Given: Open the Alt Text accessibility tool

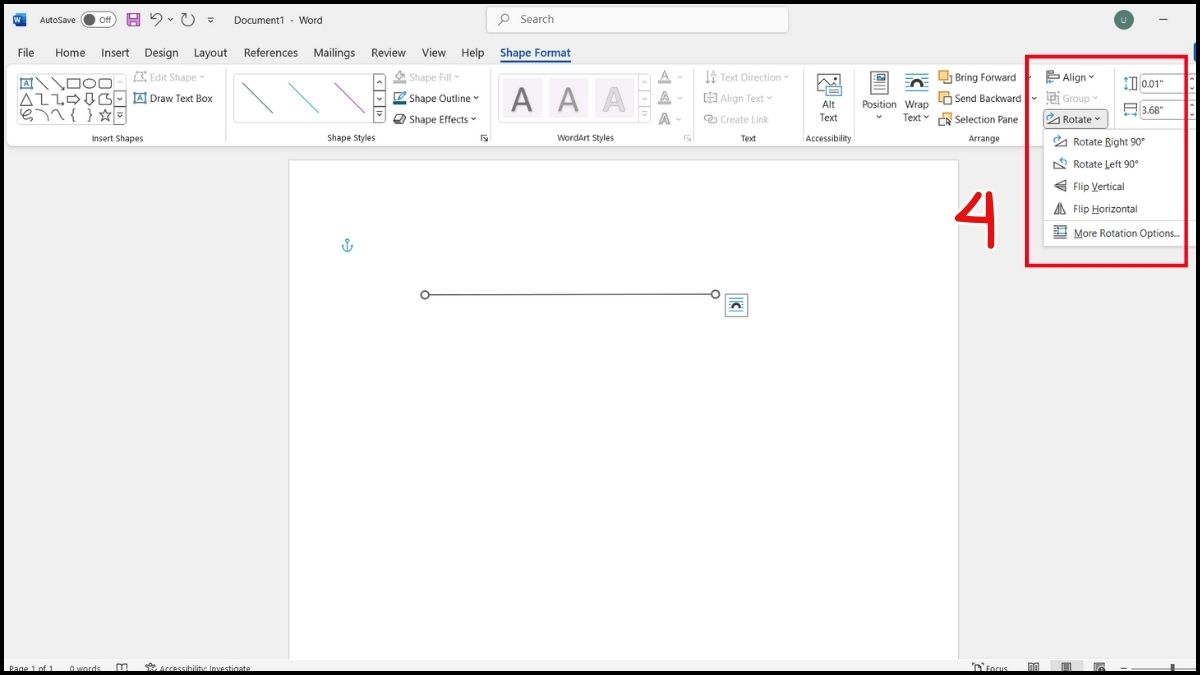Looking at the screenshot, I should click(828, 97).
